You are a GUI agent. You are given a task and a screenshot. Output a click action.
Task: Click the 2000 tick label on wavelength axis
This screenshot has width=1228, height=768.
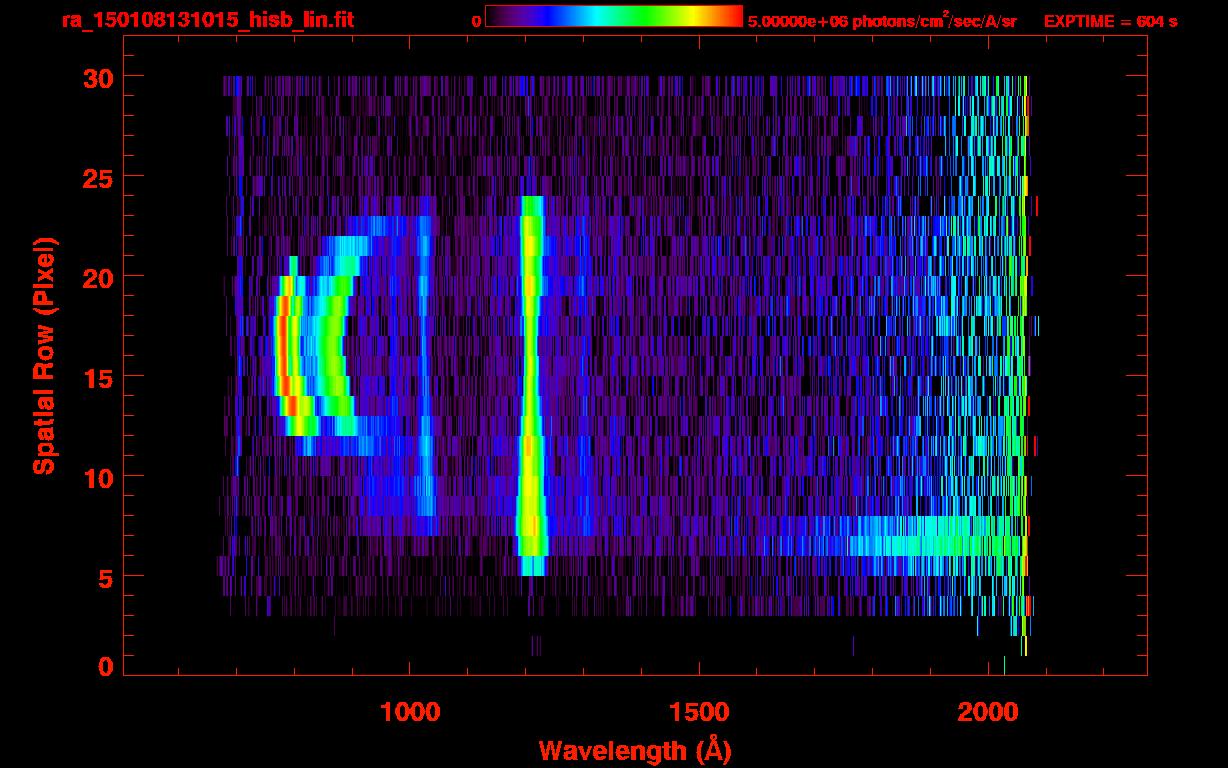[988, 712]
